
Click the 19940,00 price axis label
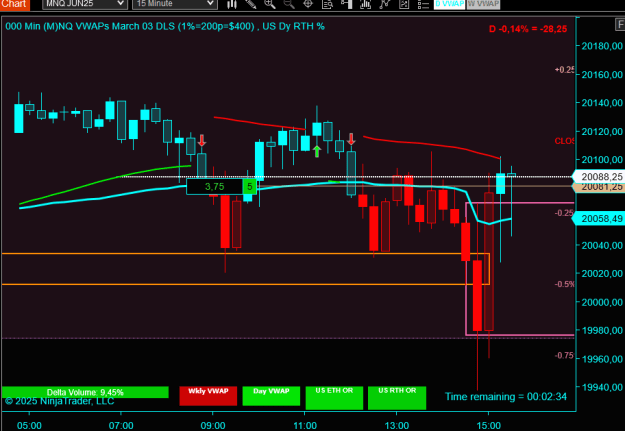tap(602, 387)
